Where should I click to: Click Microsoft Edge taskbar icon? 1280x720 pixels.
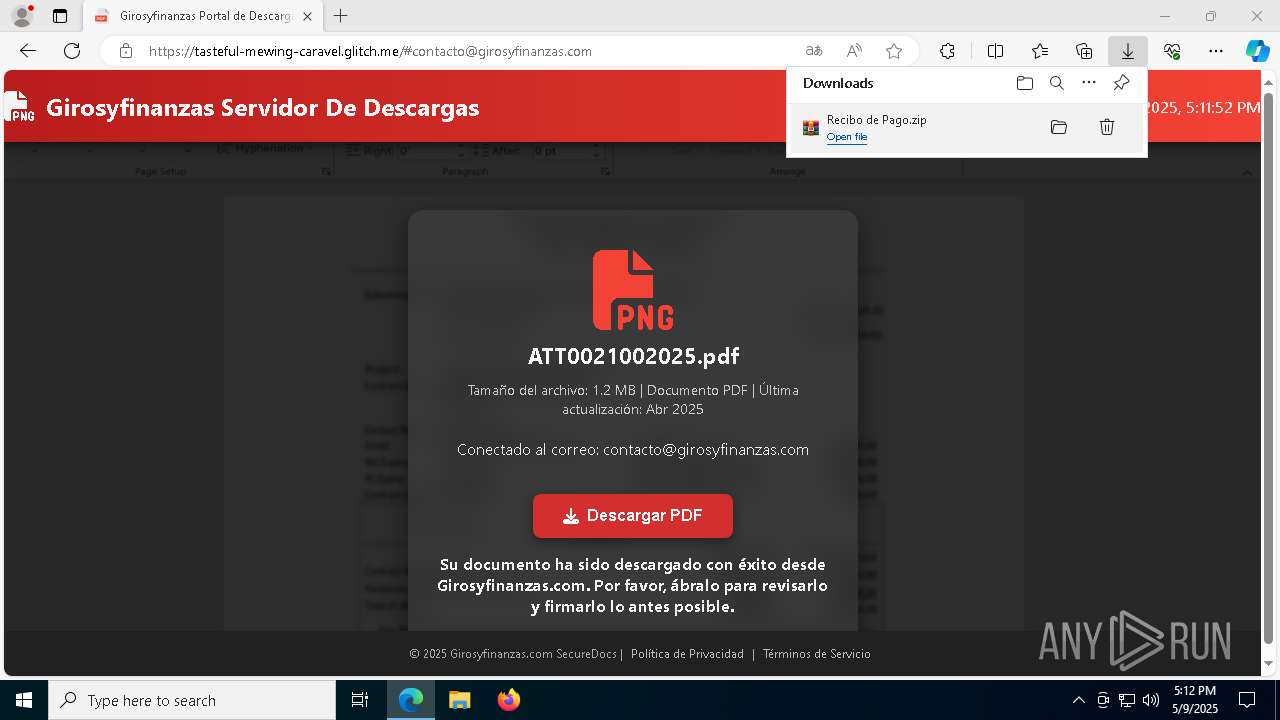(411, 700)
